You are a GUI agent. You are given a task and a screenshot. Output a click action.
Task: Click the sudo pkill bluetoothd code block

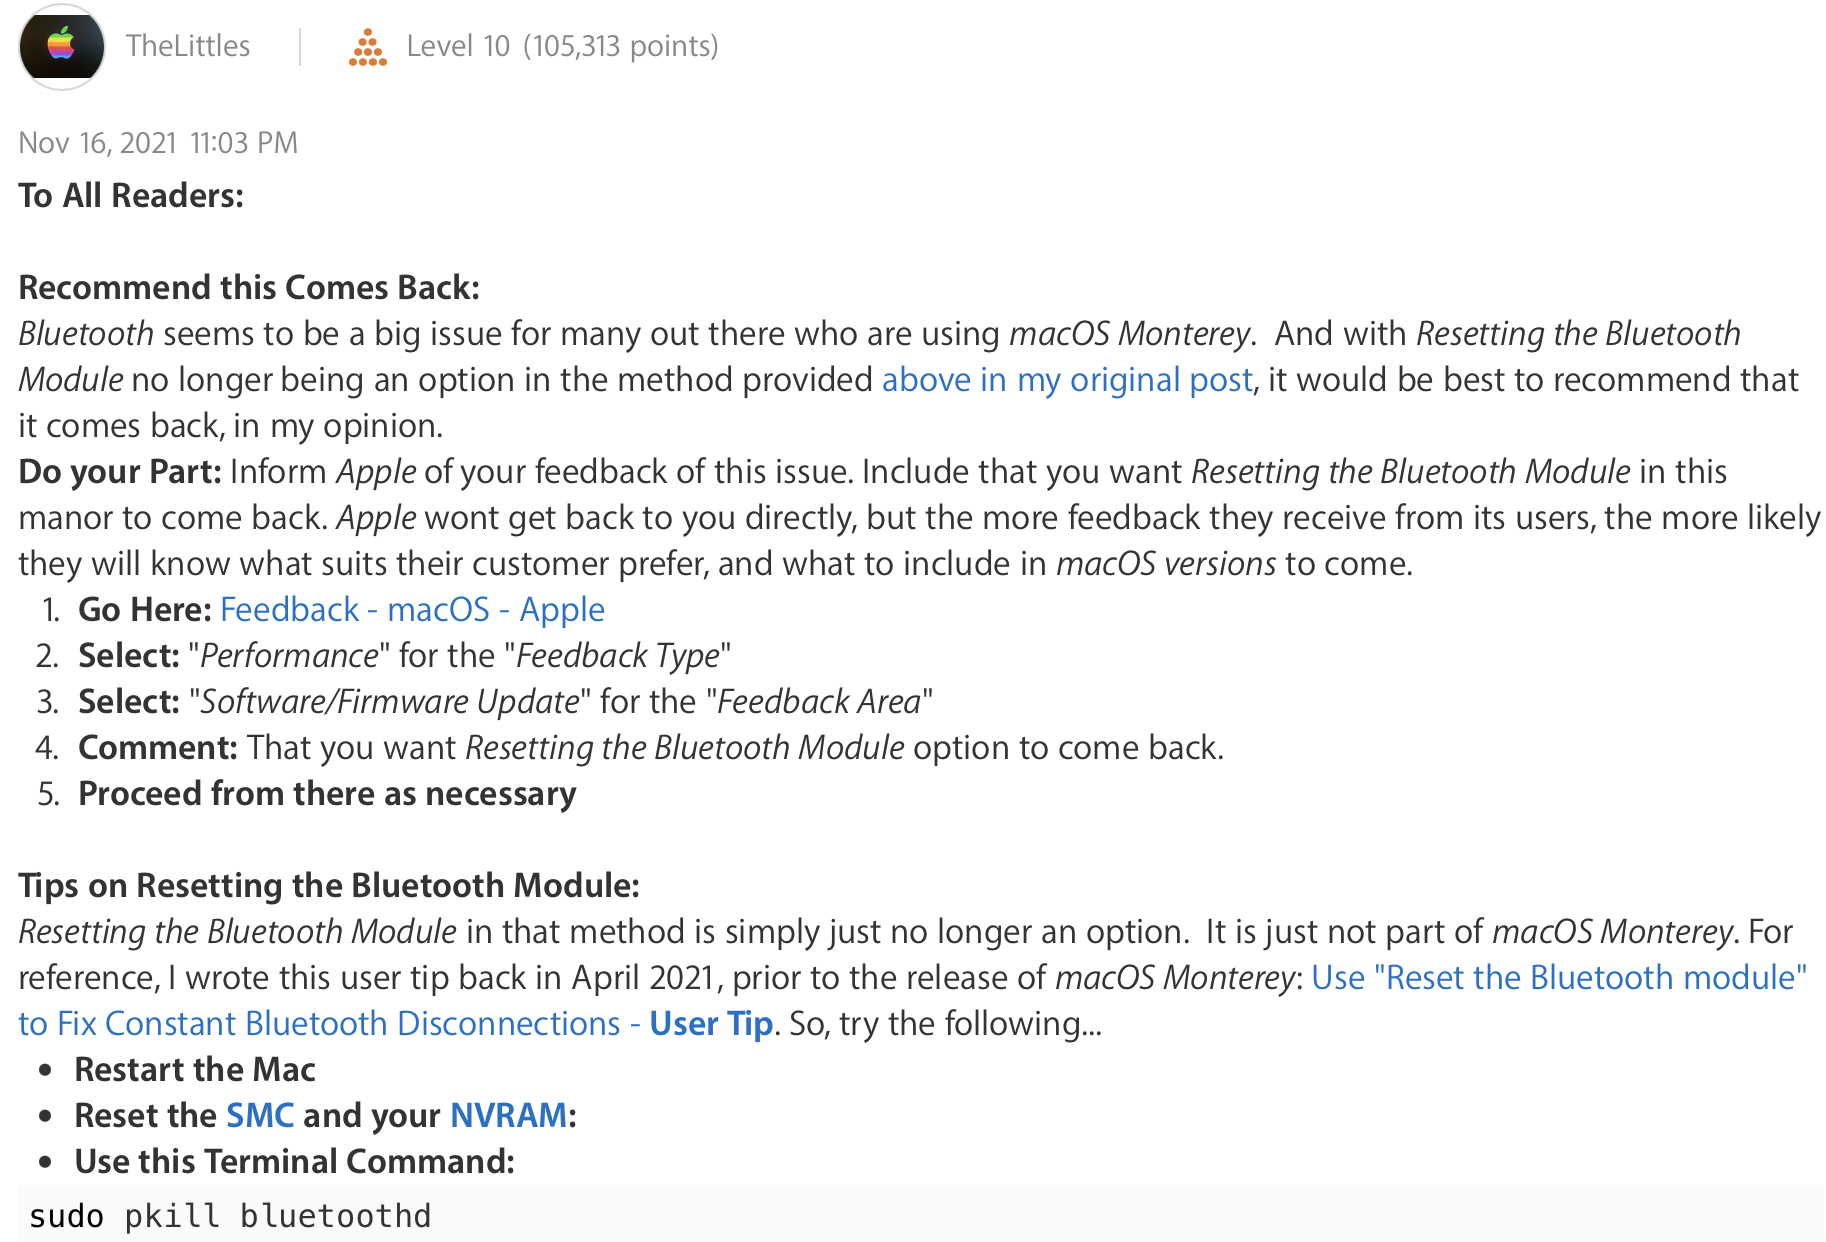230,1216
